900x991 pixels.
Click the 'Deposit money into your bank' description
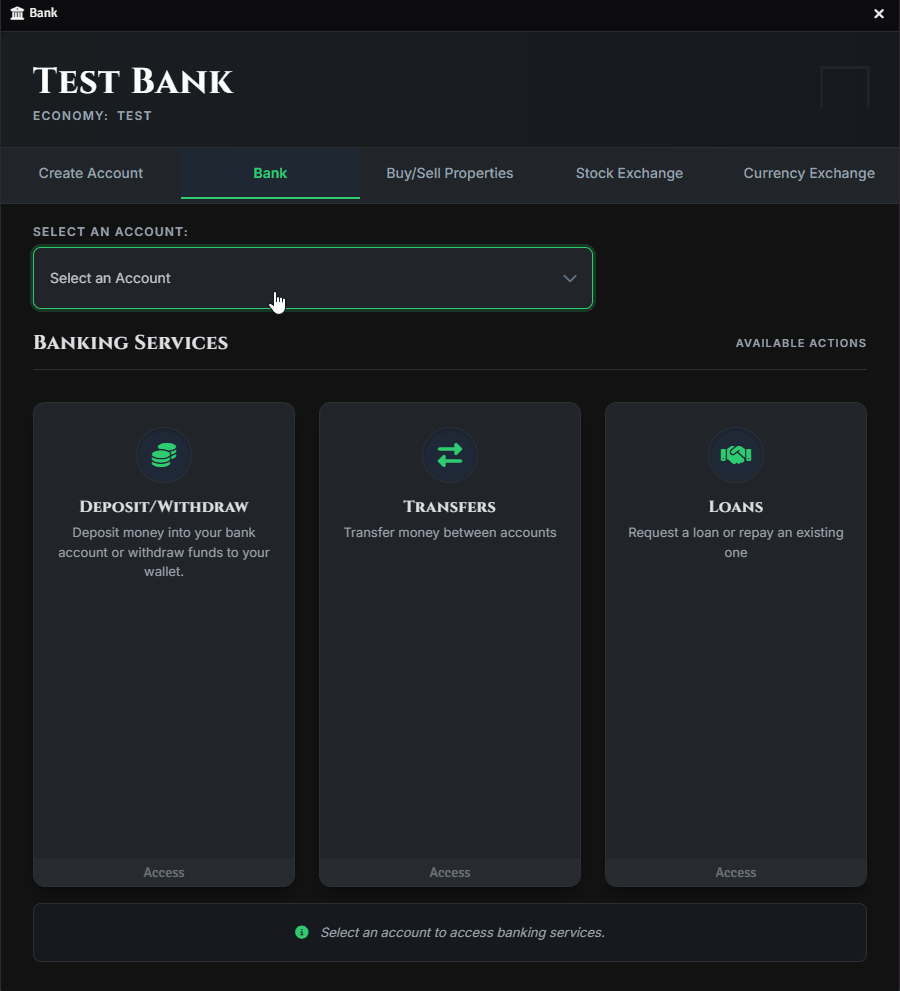pos(164,552)
